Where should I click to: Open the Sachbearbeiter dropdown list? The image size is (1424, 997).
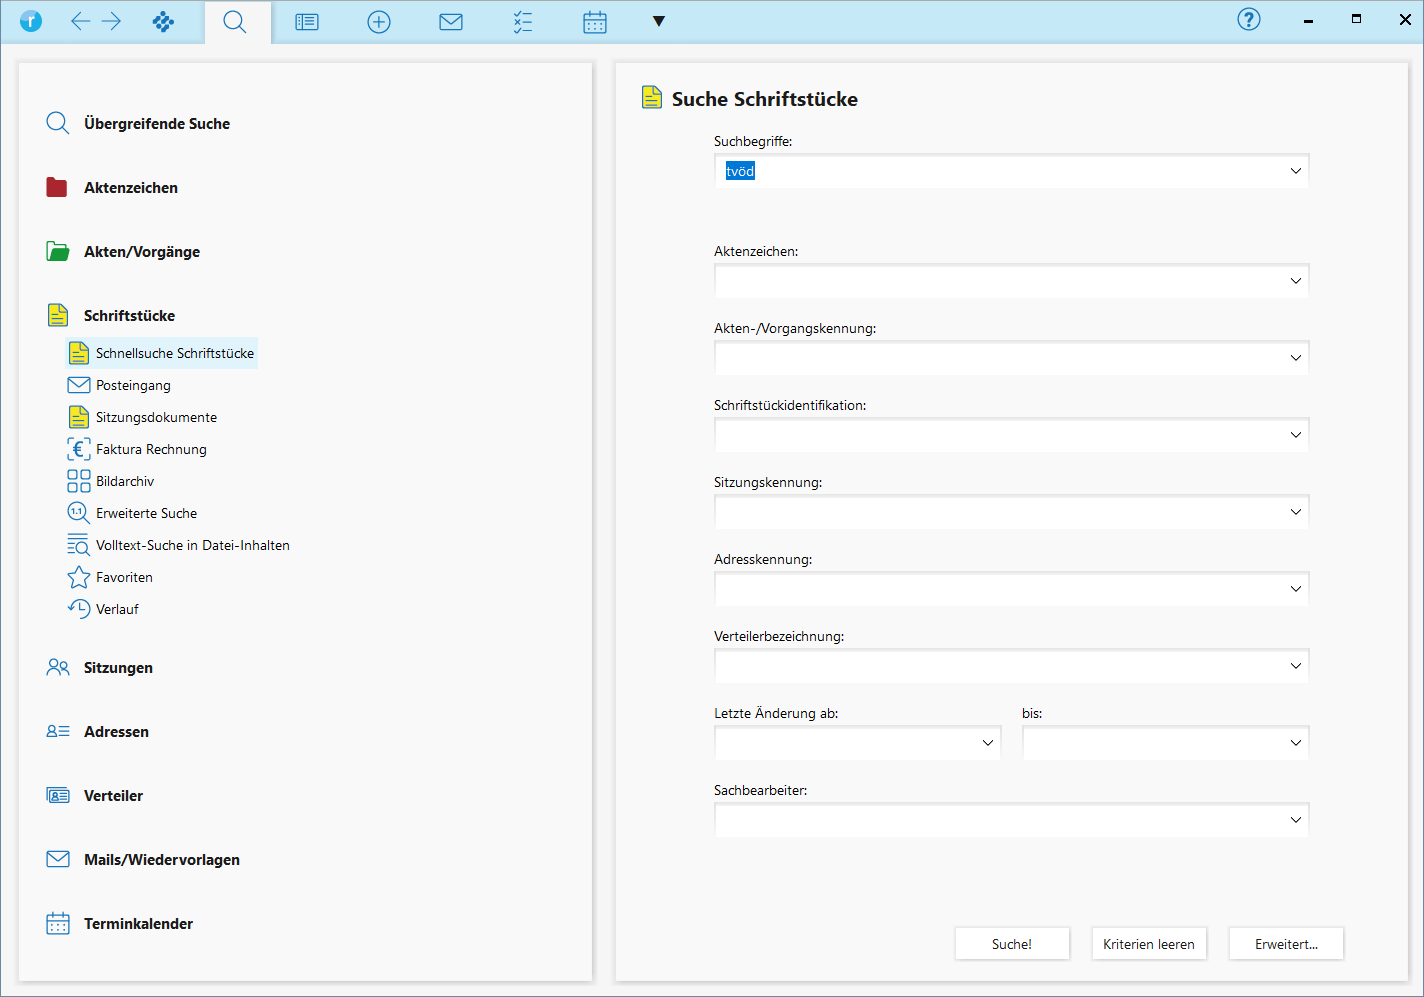pos(1295,820)
